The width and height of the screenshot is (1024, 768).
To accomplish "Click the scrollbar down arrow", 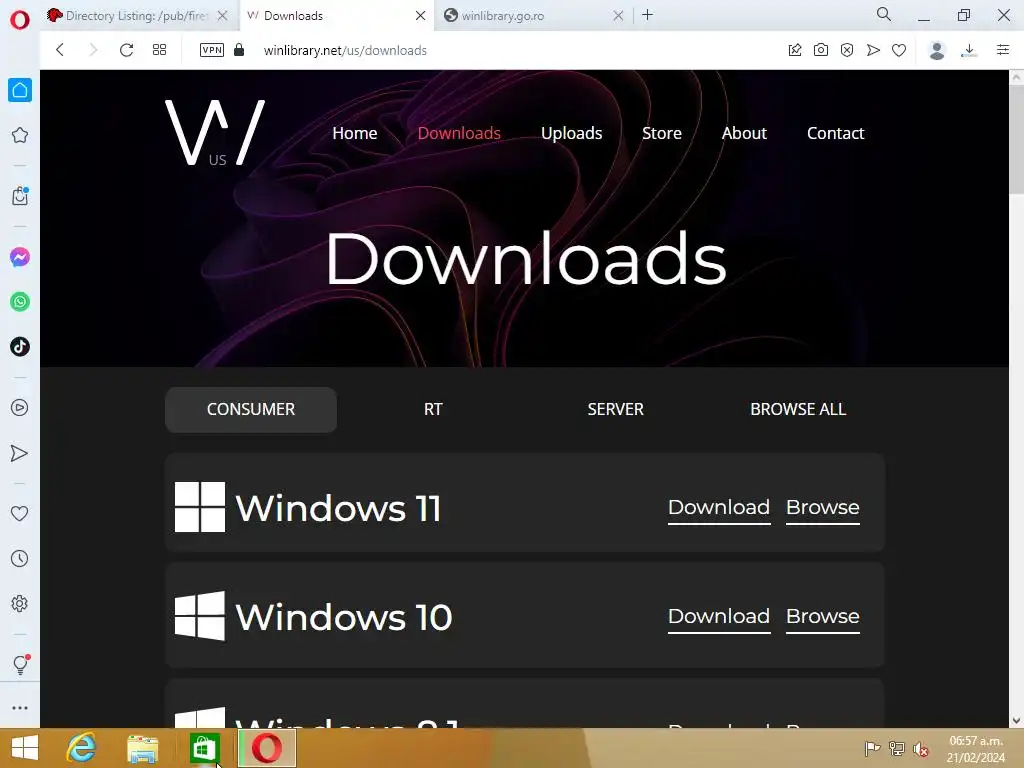I will [x=1016, y=721].
